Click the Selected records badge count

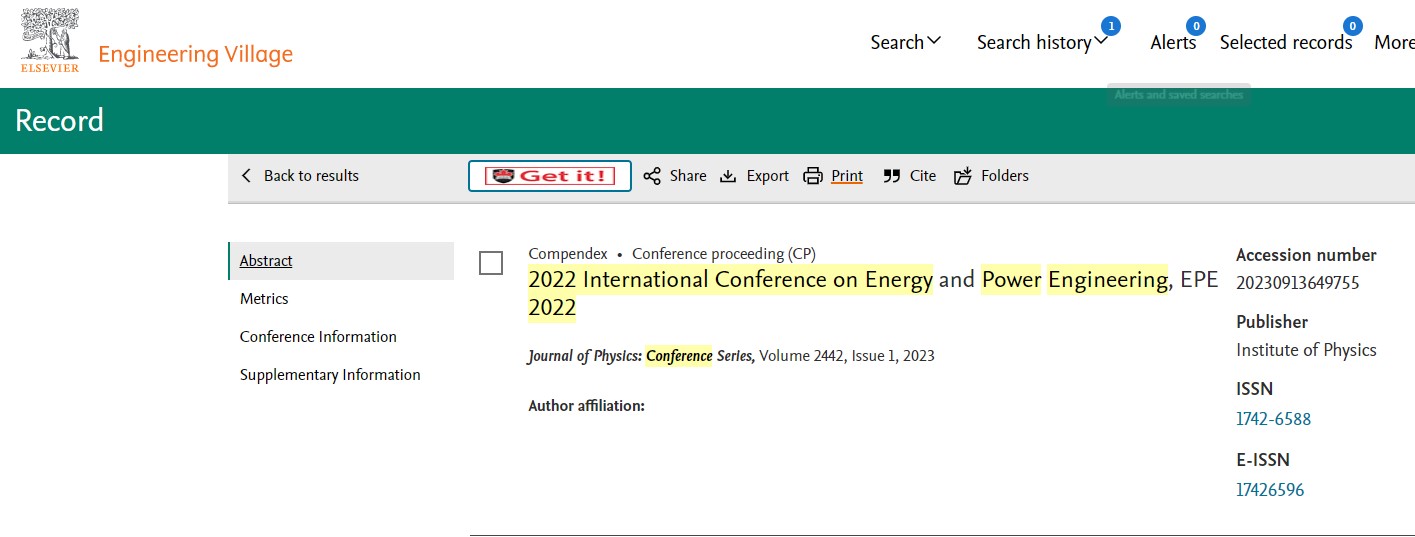pyautogui.click(x=1352, y=25)
